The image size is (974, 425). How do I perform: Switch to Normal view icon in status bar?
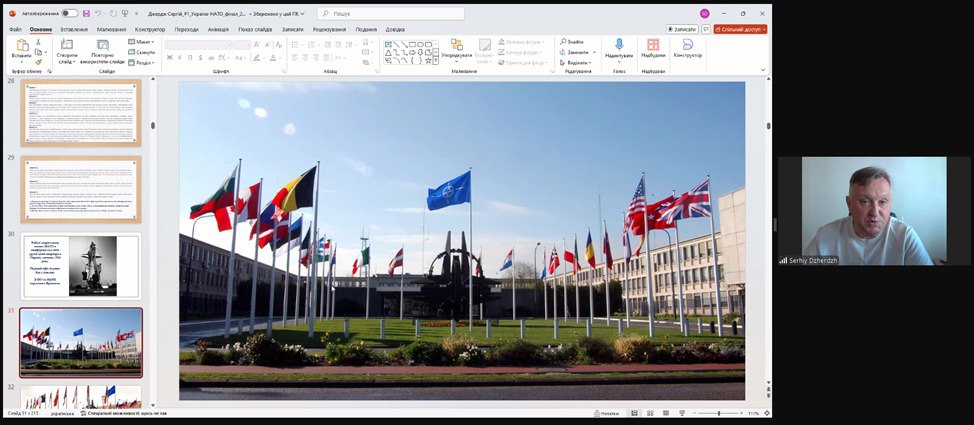click(x=635, y=413)
